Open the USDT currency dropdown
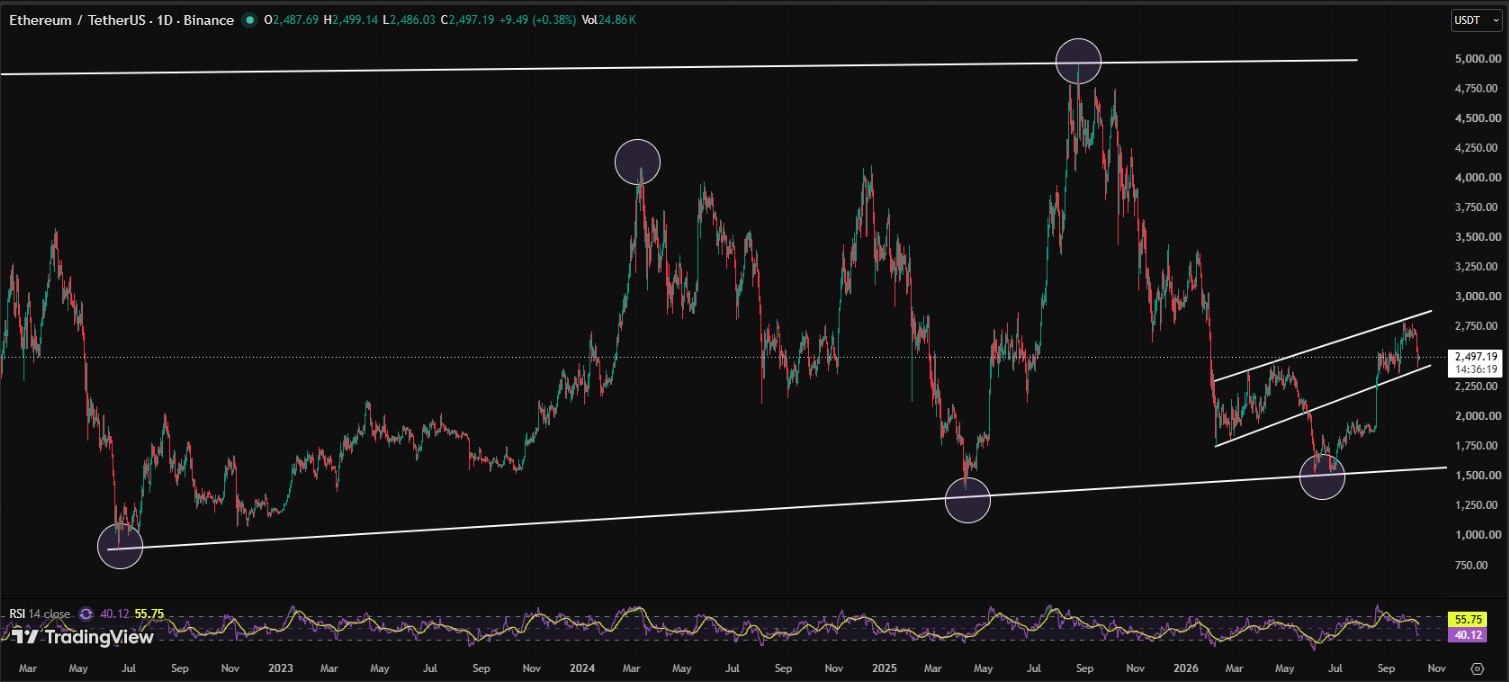Image resolution: width=1509 pixels, height=682 pixels. (1477, 20)
